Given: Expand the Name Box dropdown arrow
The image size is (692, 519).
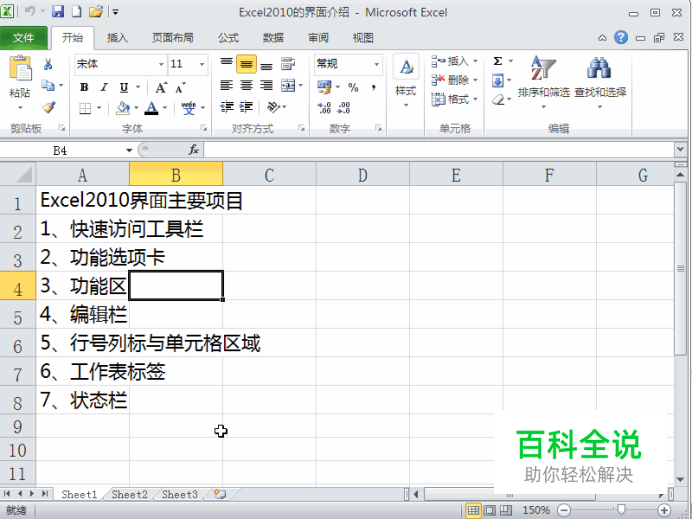Looking at the screenshot, I should 129,150.
